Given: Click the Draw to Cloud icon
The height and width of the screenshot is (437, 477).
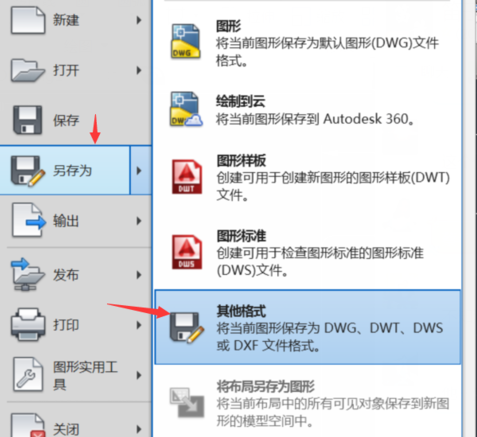Looking at the screenshot, I should pos(186,109).
